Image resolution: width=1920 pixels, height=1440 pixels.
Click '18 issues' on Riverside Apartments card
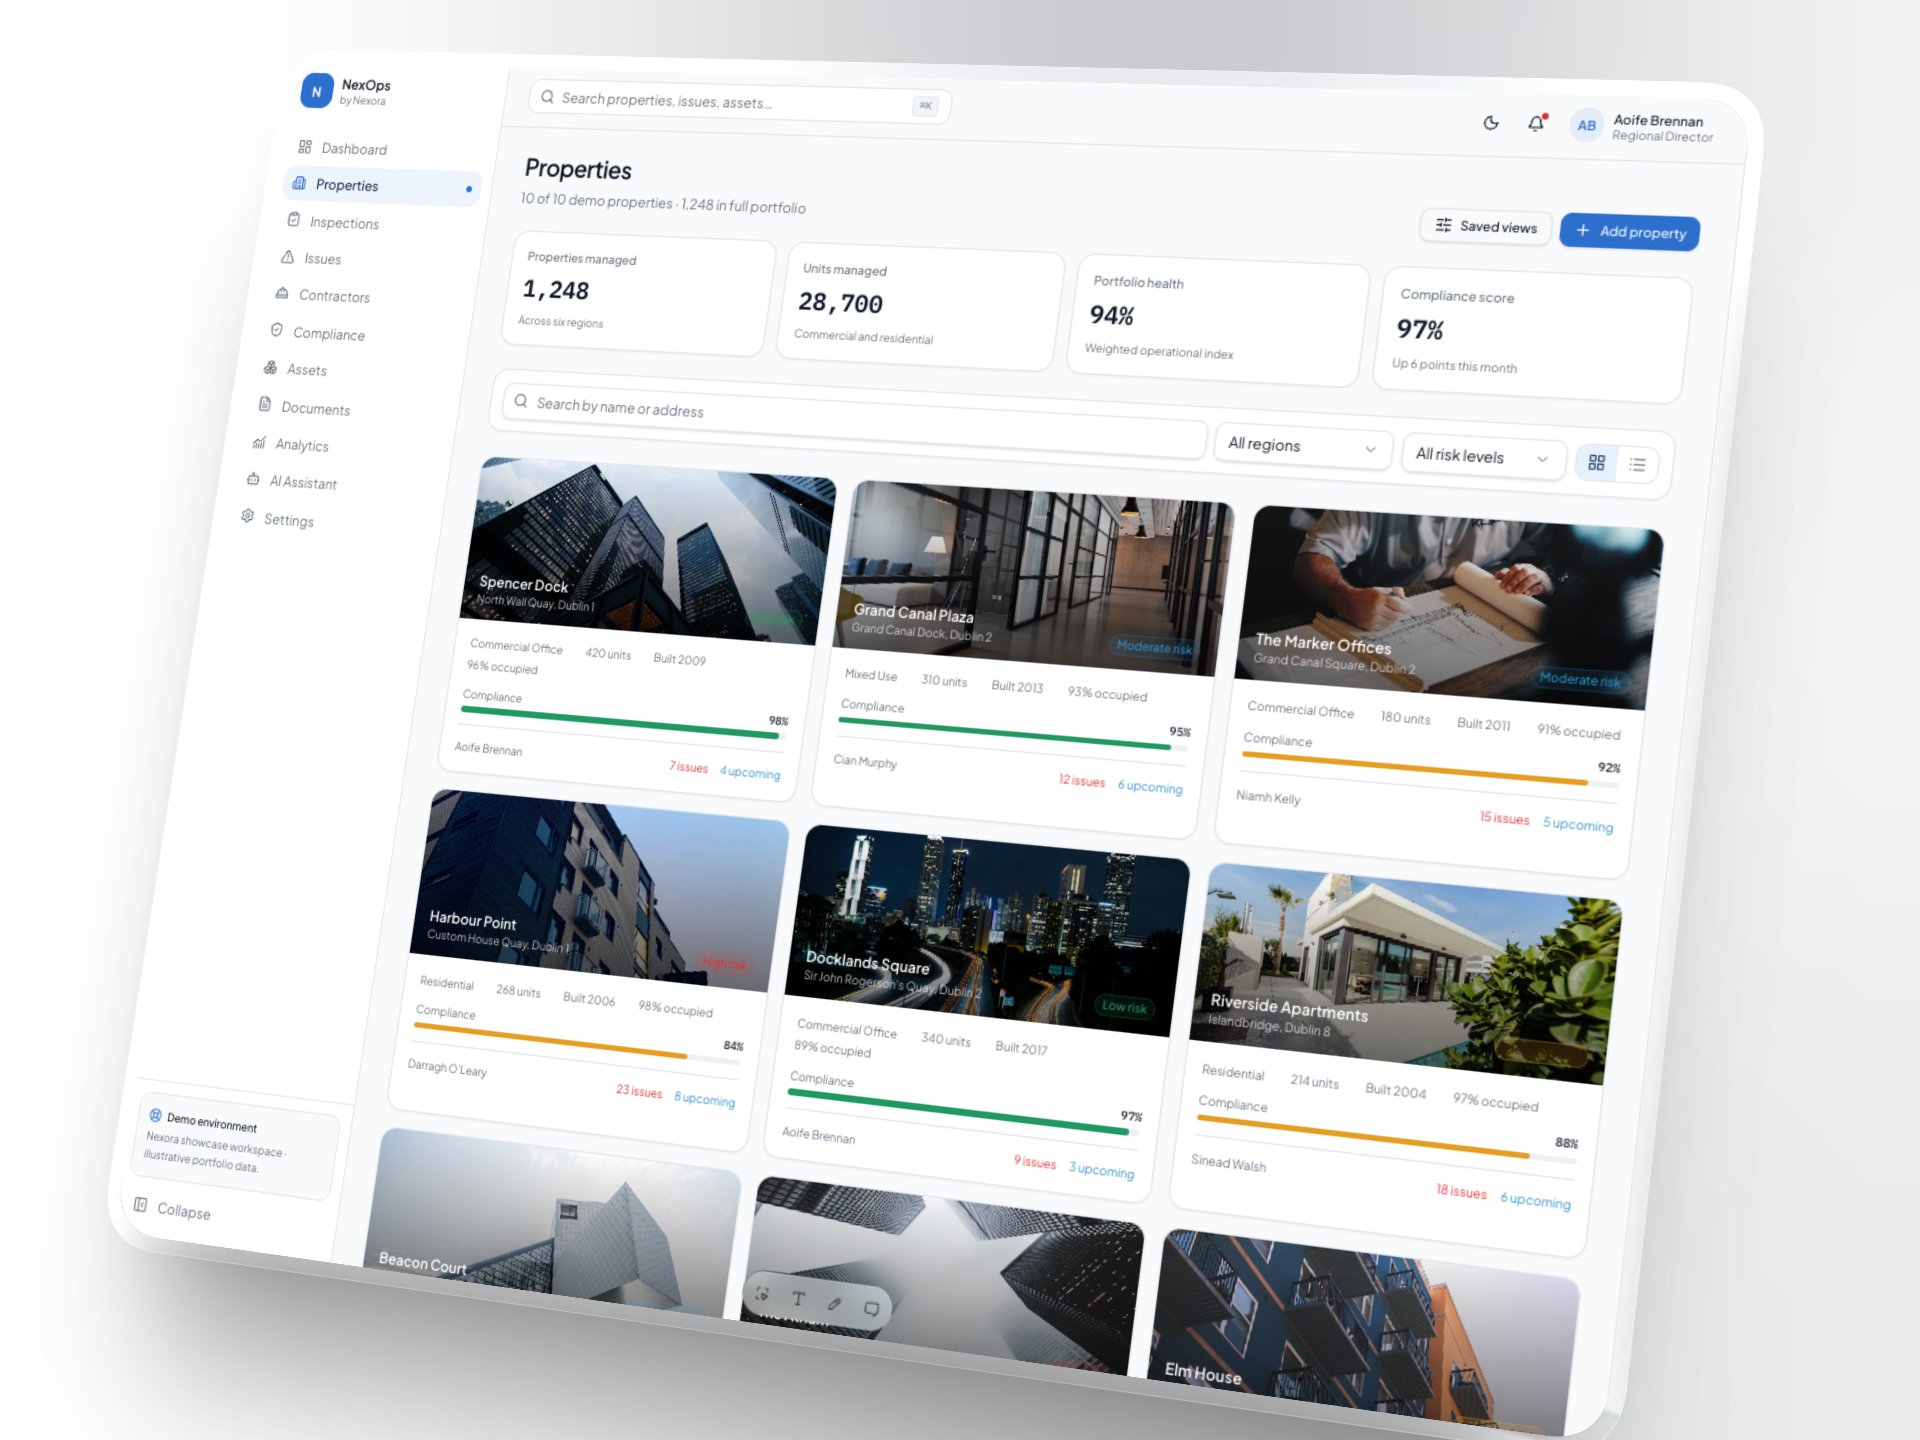tap(1461, 1191)
